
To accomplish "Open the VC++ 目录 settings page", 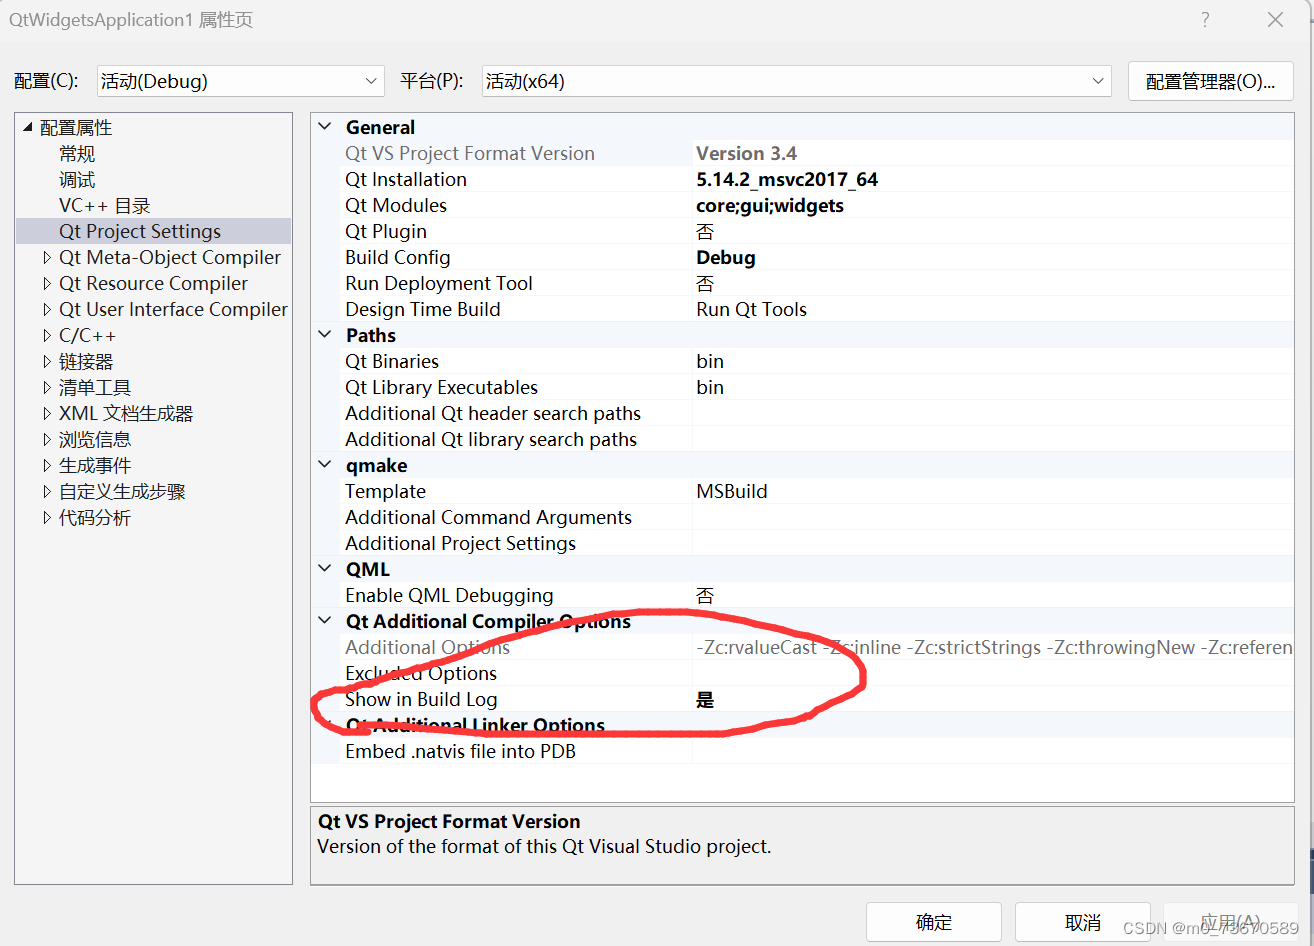I will click(x=105, y=205).
